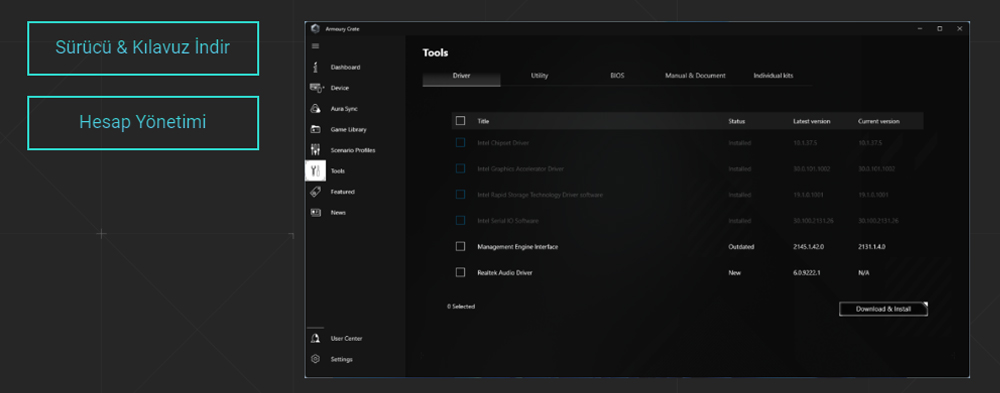Open Scenario Profiles label in the sidebar

353,151
